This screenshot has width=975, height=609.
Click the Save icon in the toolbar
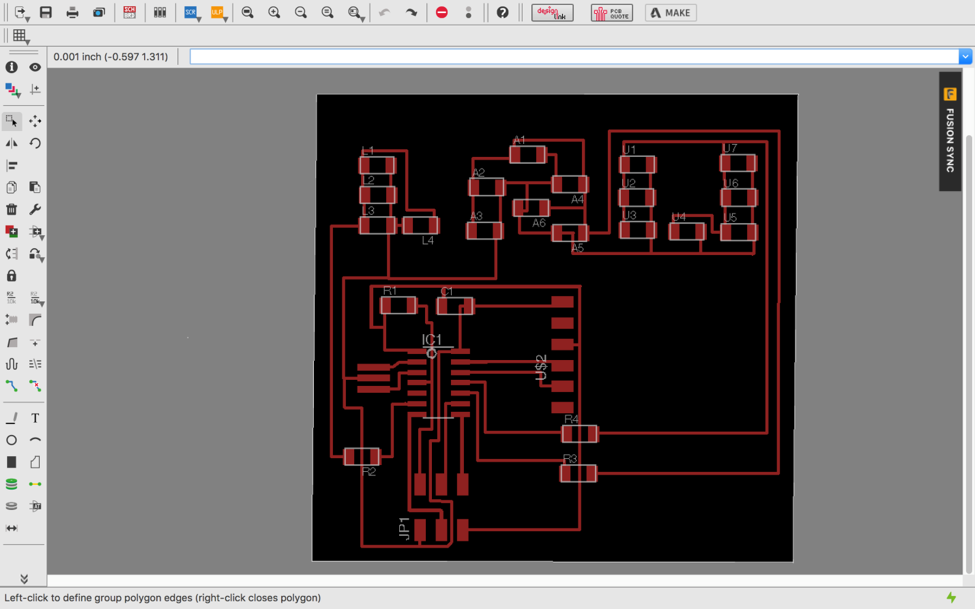click(46, 13)
